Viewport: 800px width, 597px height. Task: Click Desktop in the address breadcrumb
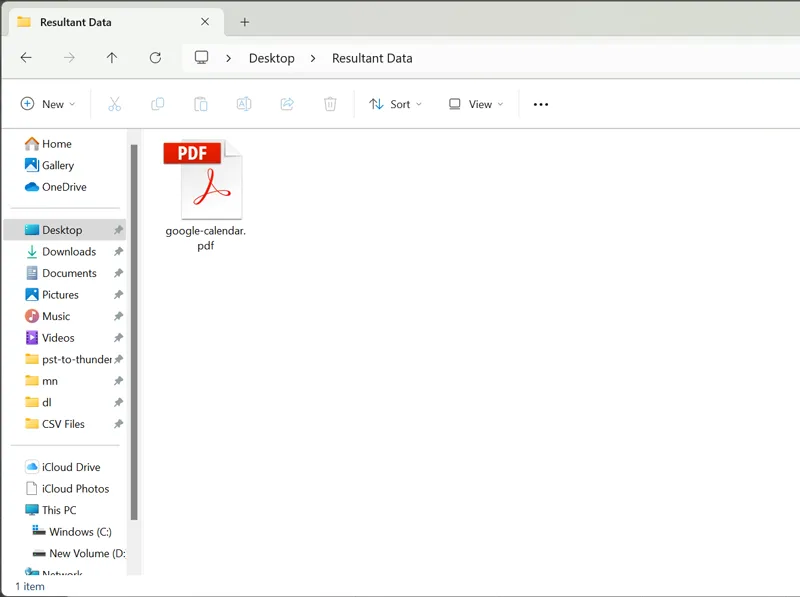[272, 58]
